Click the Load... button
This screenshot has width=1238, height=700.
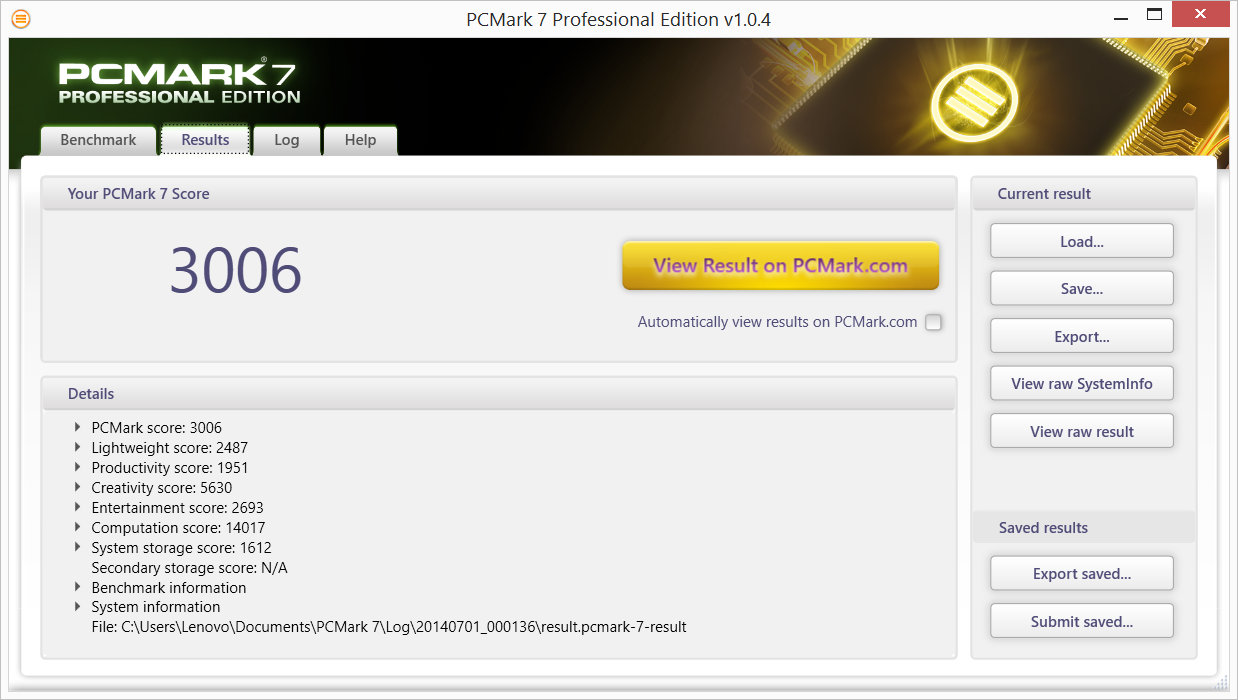1082,241
